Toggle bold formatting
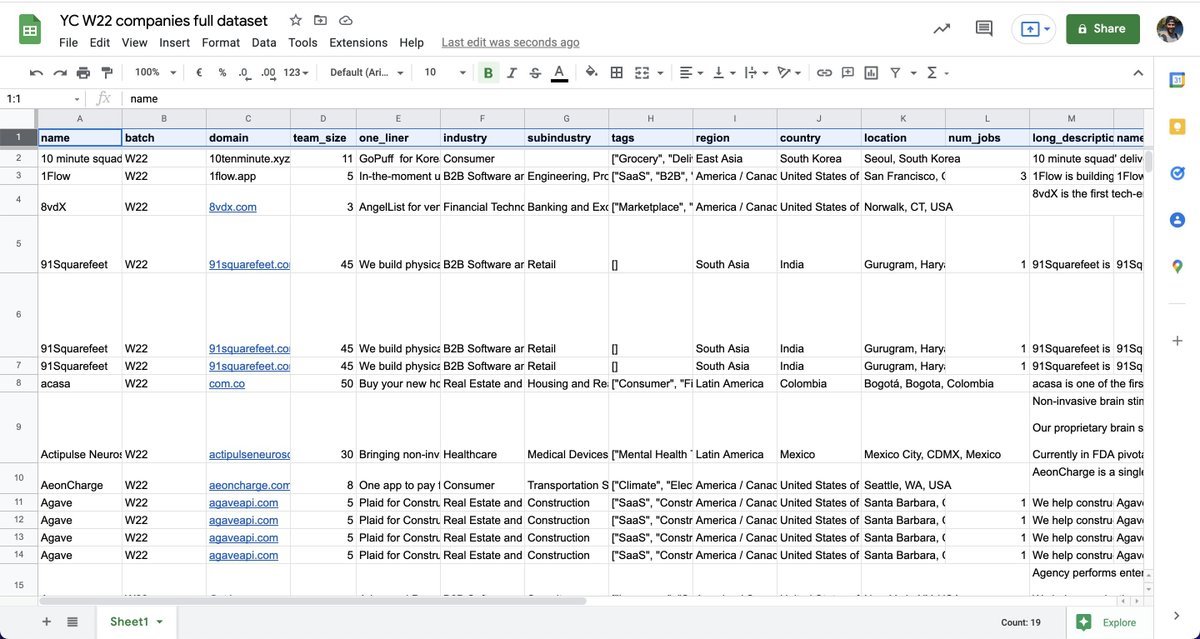 (488, 72)
